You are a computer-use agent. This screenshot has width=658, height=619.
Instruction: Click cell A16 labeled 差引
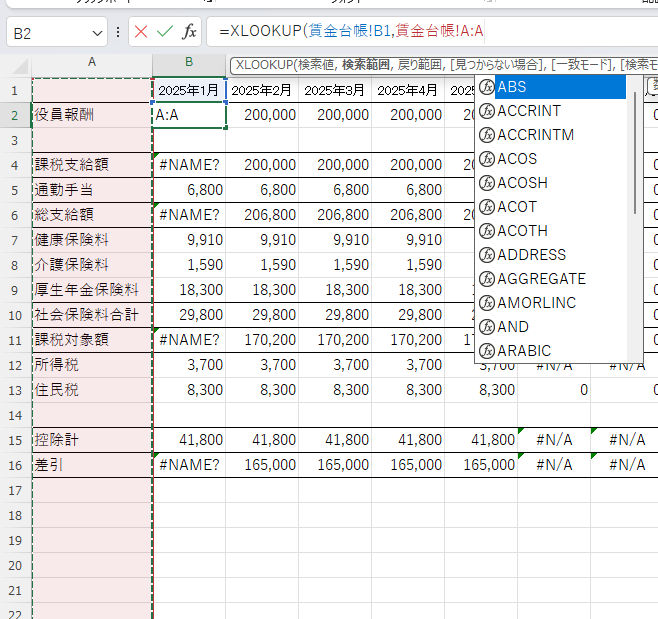point(92,465)
